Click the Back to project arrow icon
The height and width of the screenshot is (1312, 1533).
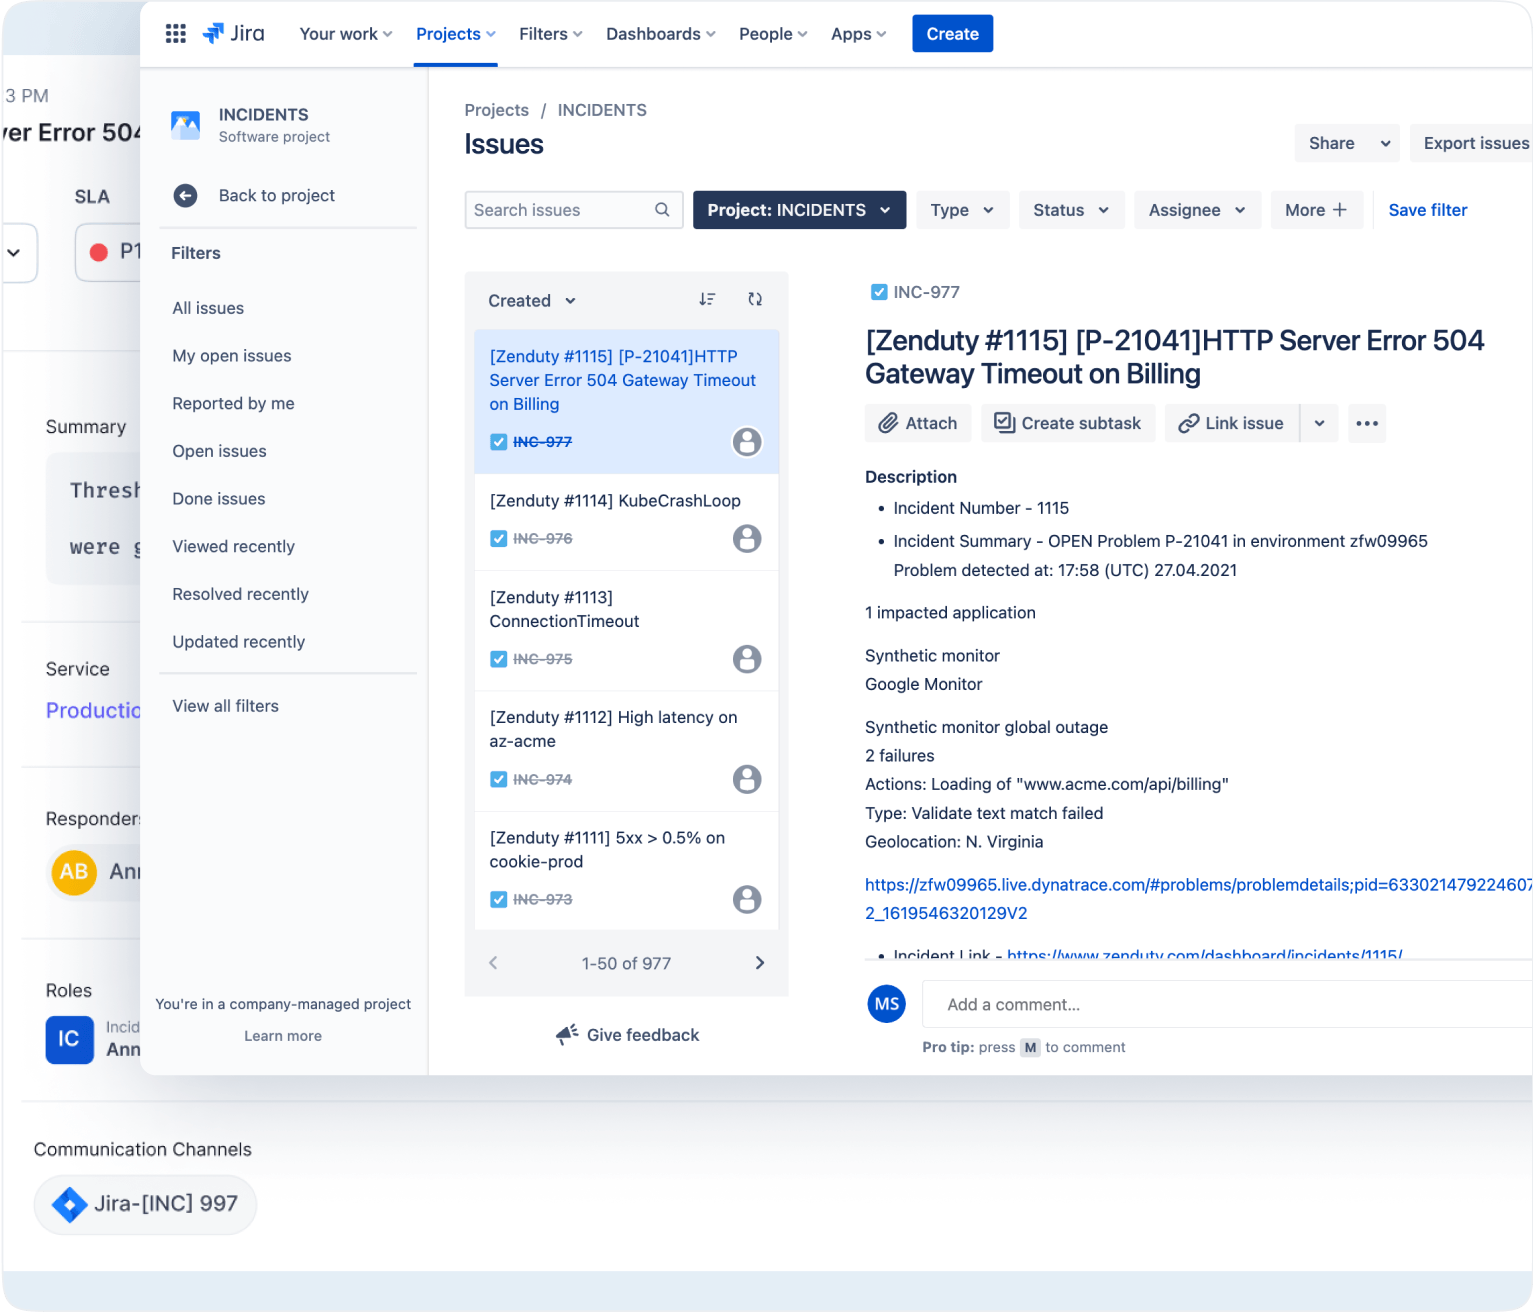(185, 196)
